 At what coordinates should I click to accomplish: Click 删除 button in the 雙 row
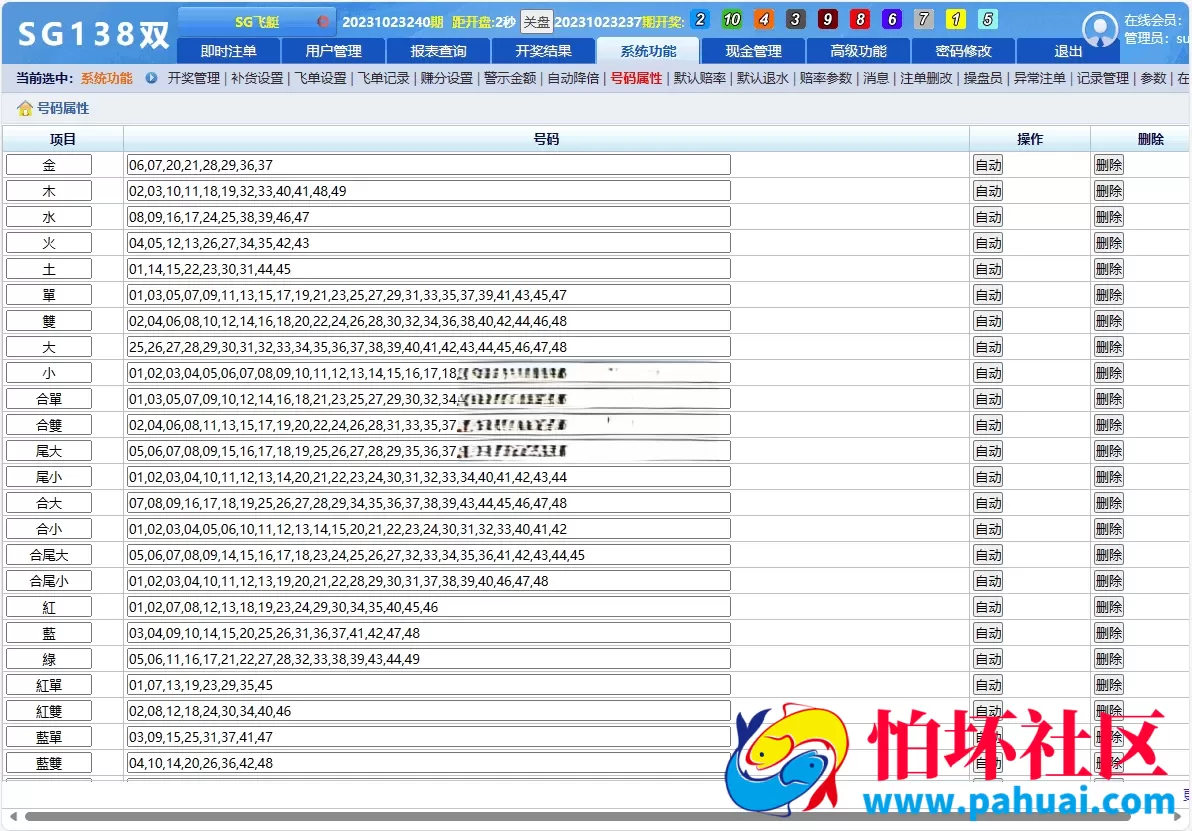click(x=1108, y=321)
